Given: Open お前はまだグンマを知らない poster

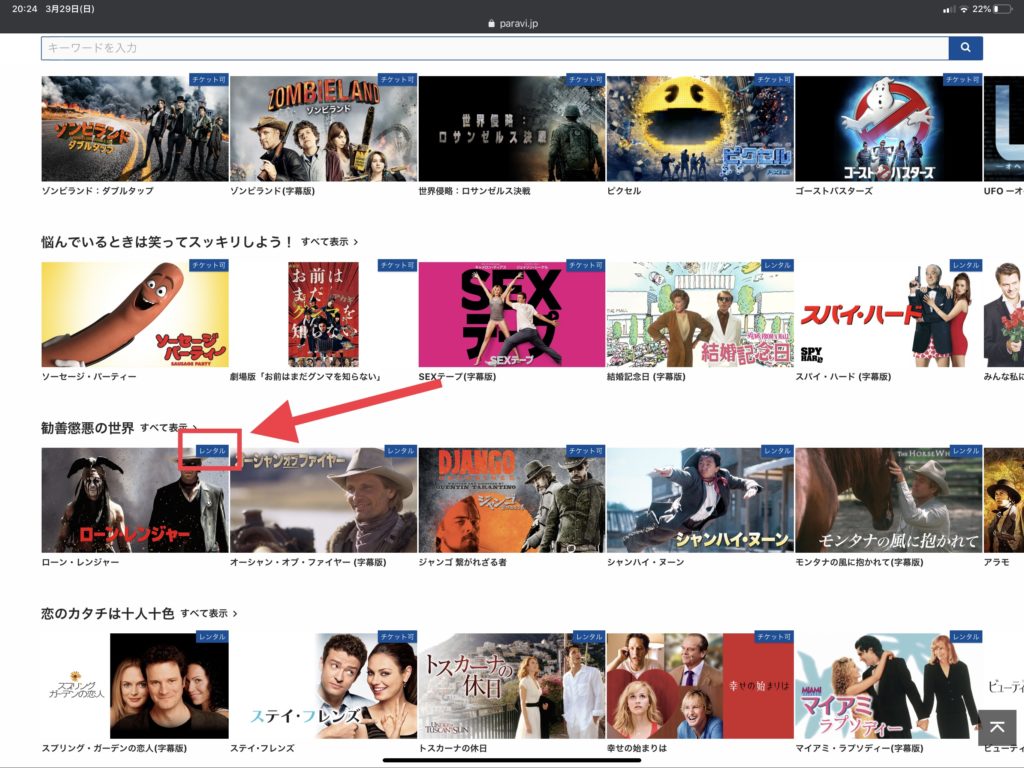Looking at the screenshot, I should coord(323,314).
